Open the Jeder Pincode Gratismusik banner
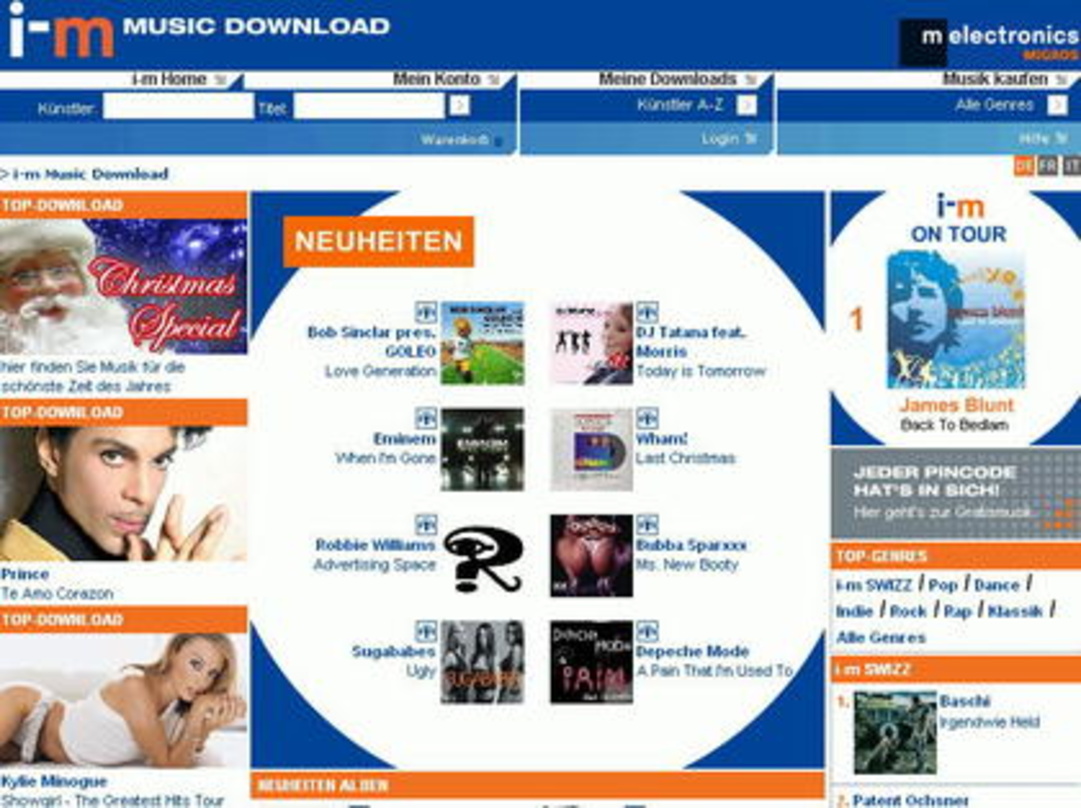This screenshot has height=808, width=1081. (956, 494)
